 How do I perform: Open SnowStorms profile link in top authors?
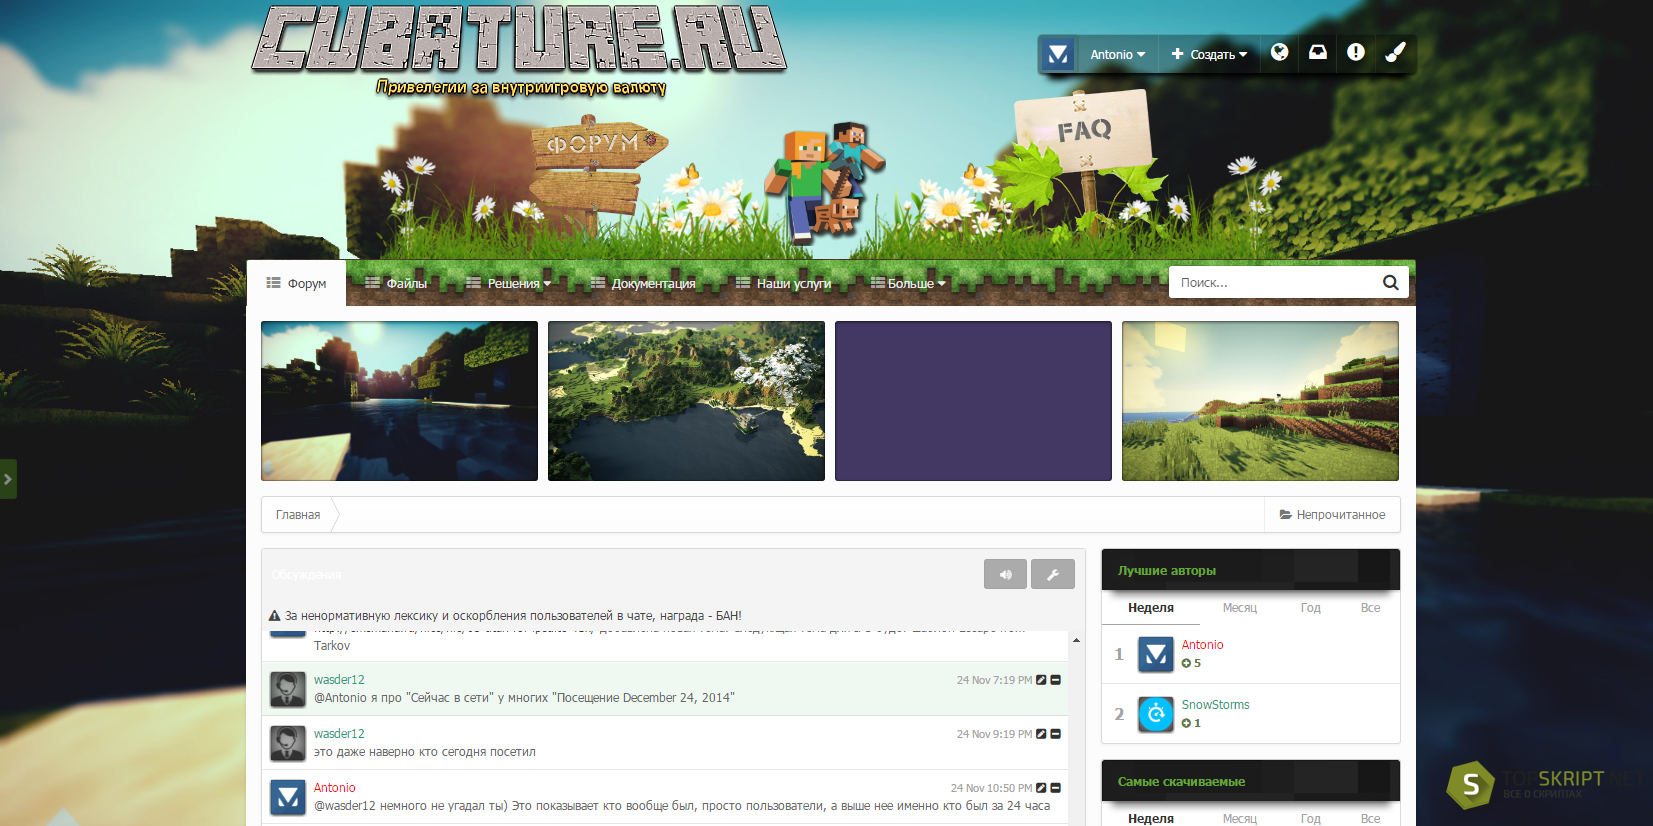[1215, 705]
